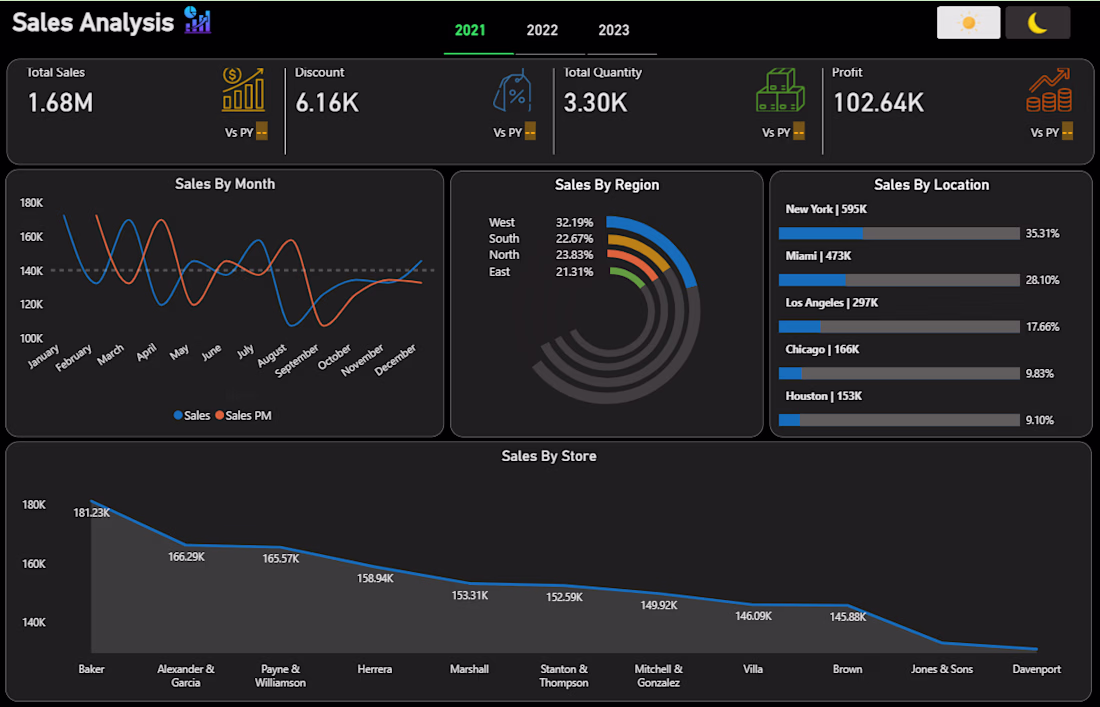The width and height of the screenshot is (1100, 707).
Task: Click the Total Sales bar-chart dollar icon
Action: (x=243, y=89)
